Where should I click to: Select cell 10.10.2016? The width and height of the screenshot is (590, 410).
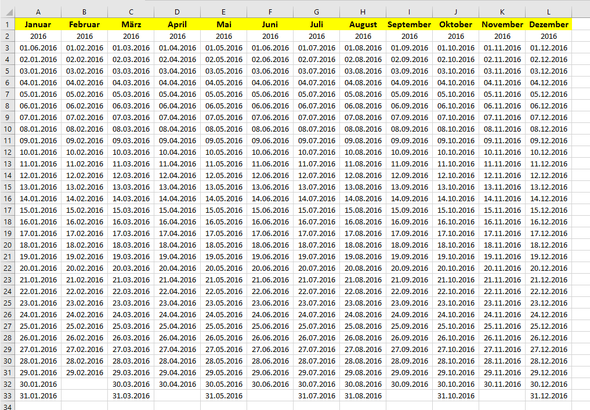point(456,152)
